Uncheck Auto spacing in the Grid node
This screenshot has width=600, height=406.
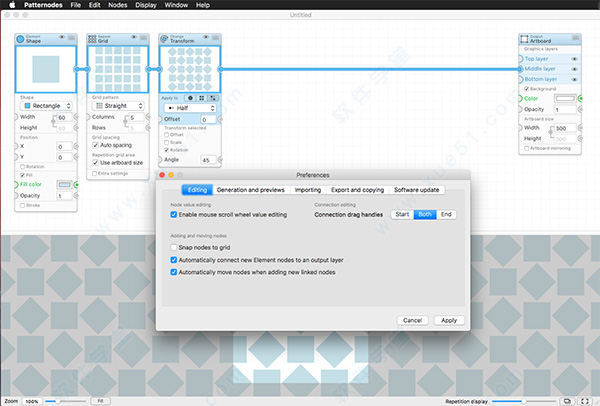point(95,145)
